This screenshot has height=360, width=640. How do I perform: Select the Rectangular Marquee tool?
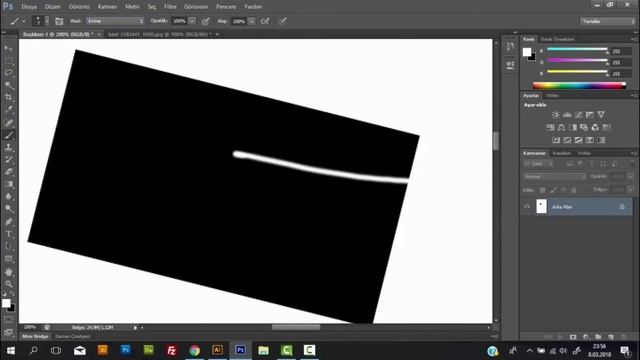click(x=9, y=61)
